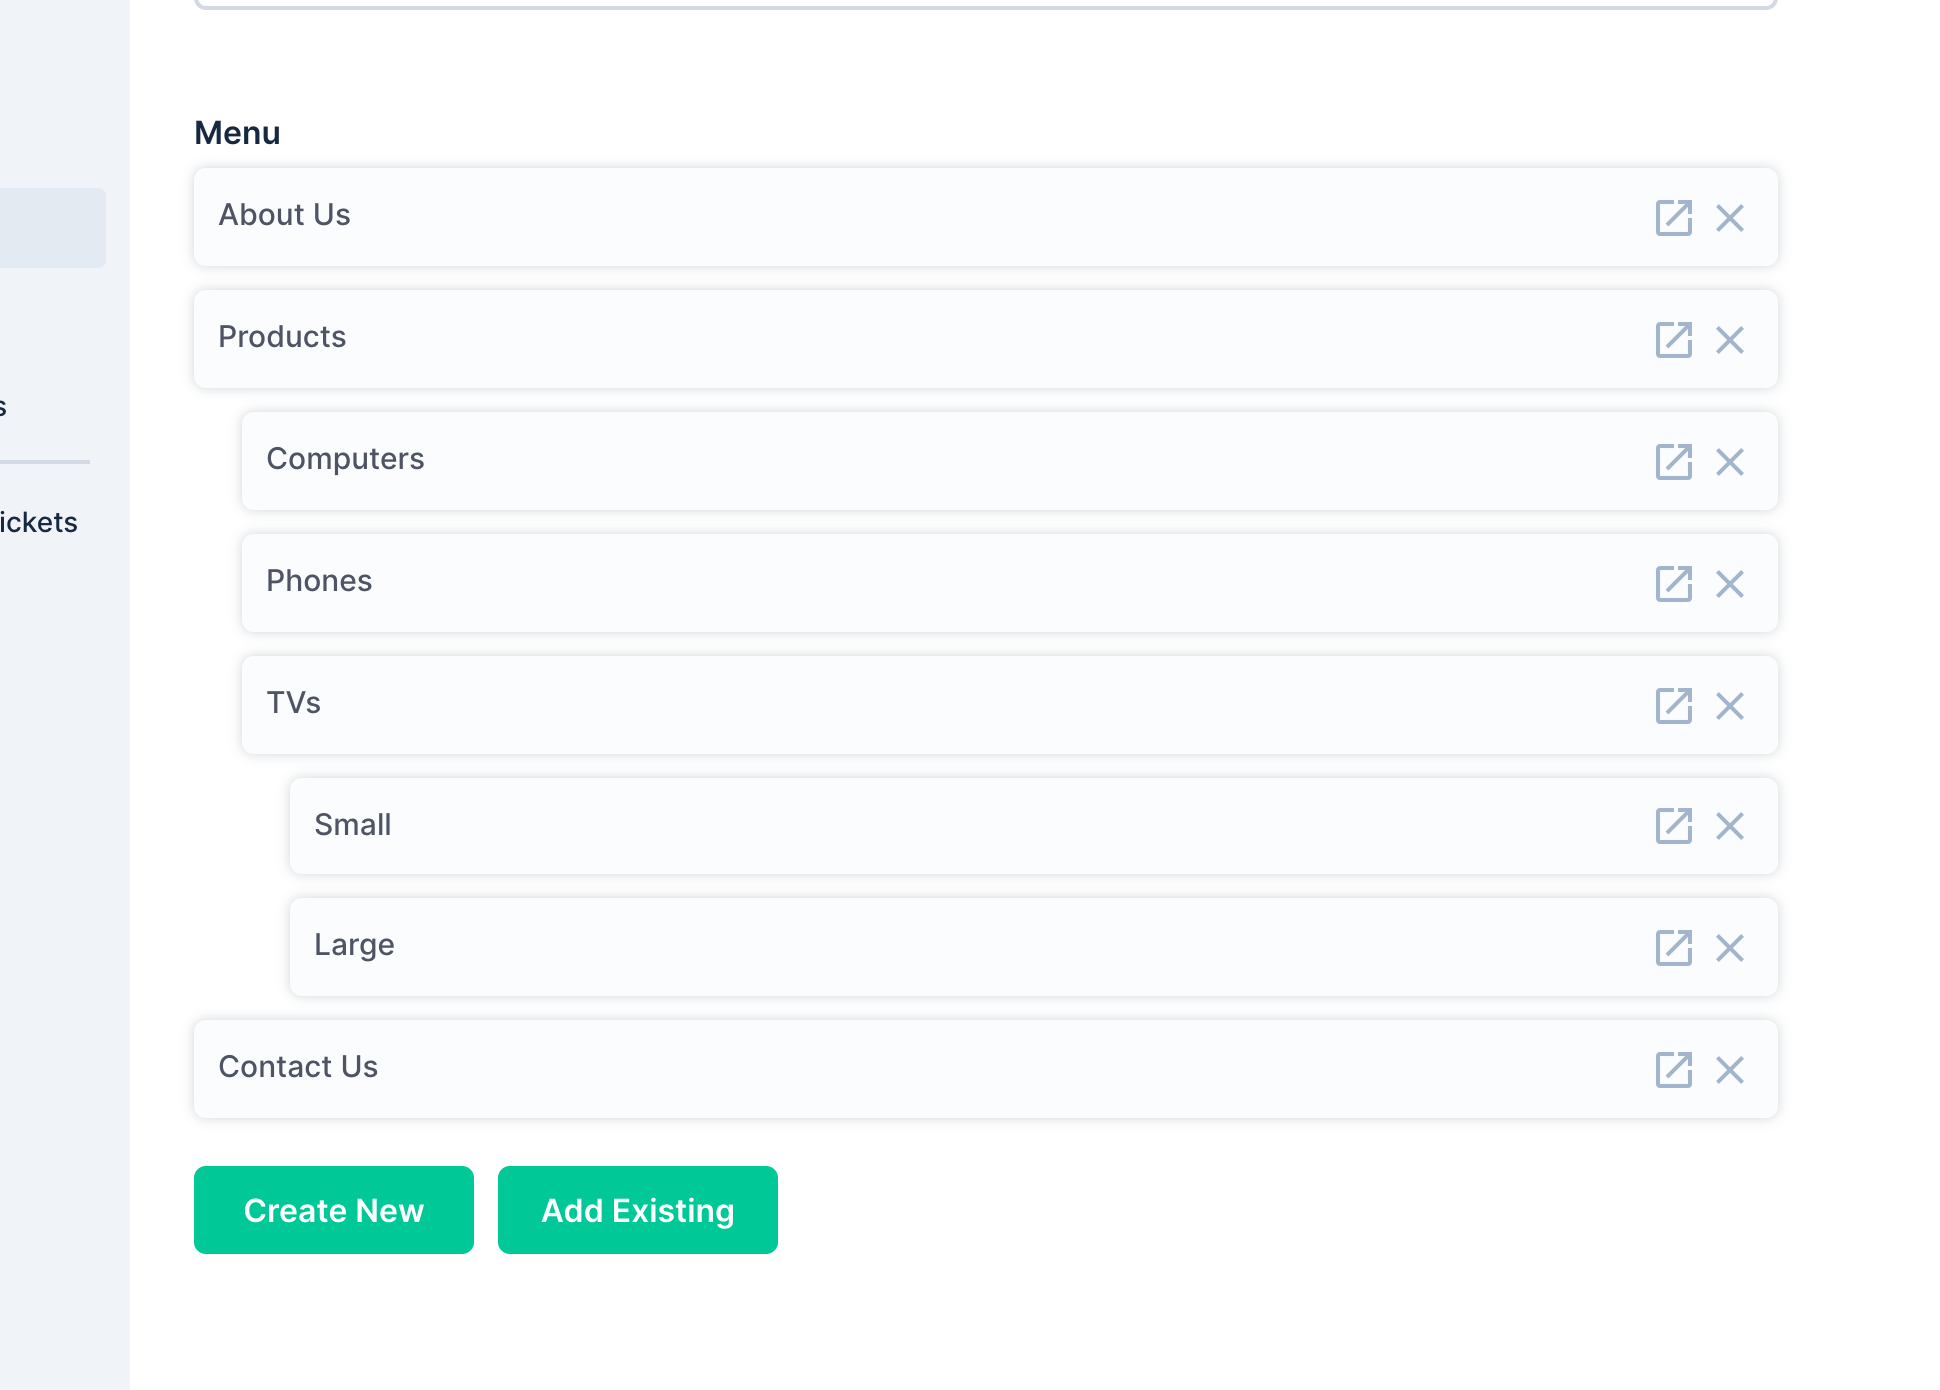Image resolution: width=1940 pixels, height=1390 pixels.
Task: Click the Create New button
Action: [x=333, y=1210]
